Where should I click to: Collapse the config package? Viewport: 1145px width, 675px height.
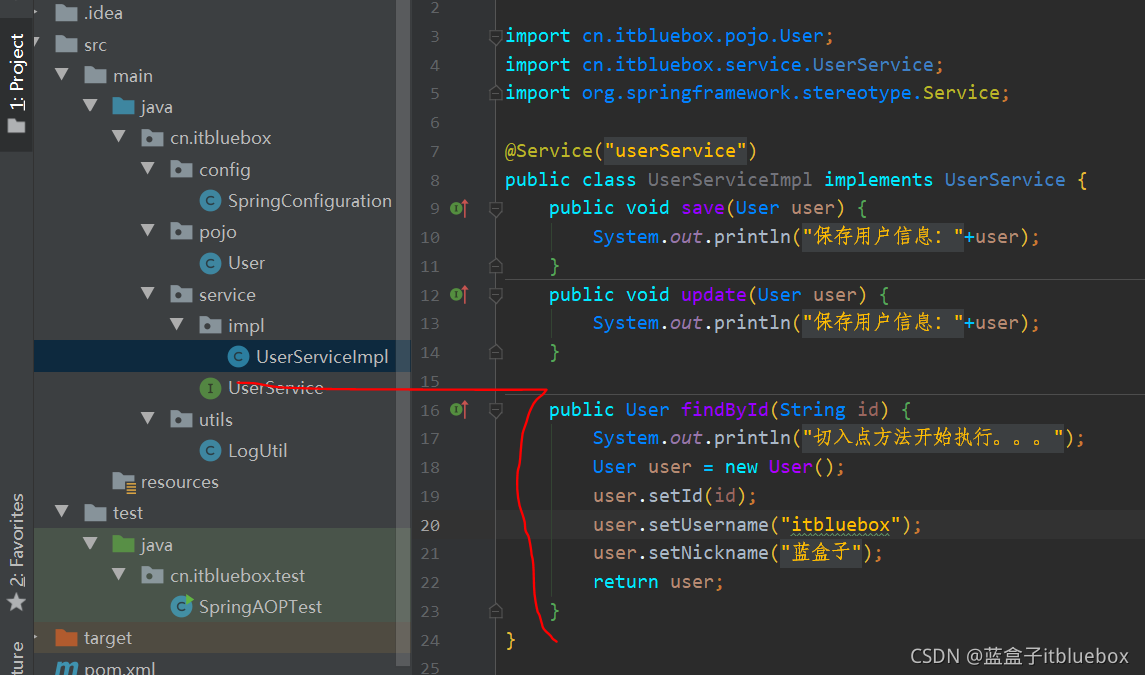(148, 169)
